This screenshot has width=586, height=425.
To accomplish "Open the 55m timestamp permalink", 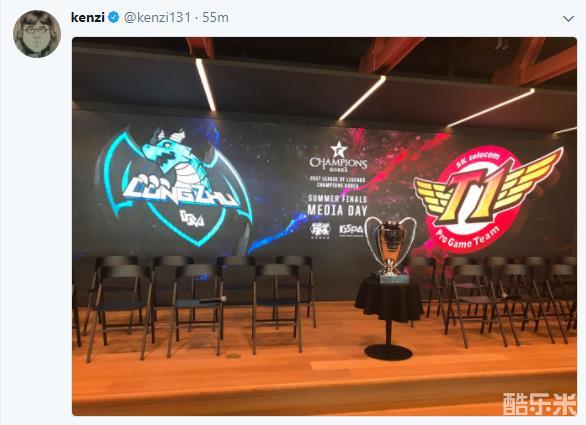I will 215,17.
